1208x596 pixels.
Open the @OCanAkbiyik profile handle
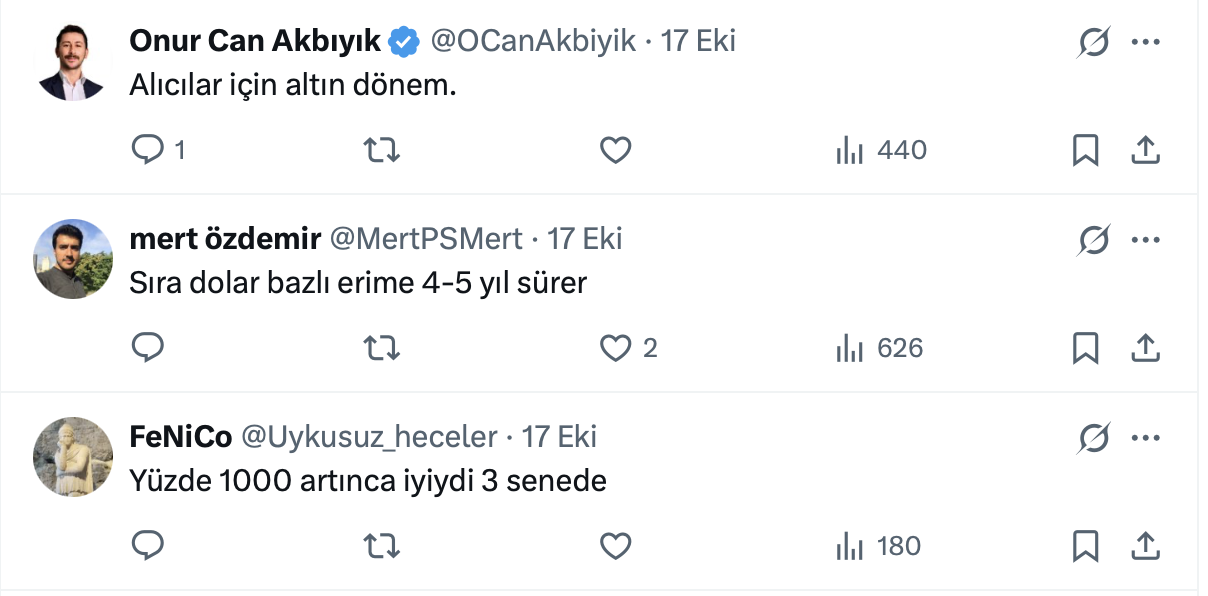point(533,41)
